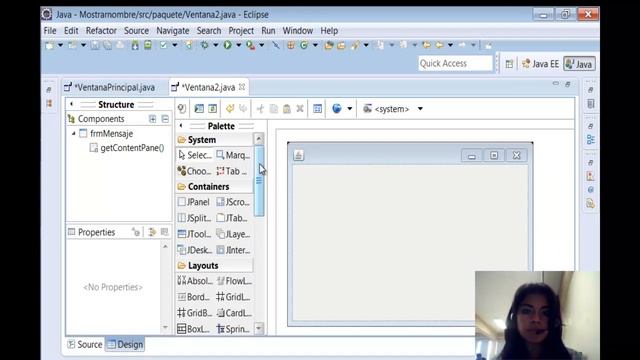The image size is (640, 360).
Task: Switch to the Source tab at bottom
Action: tap(85, 344)
